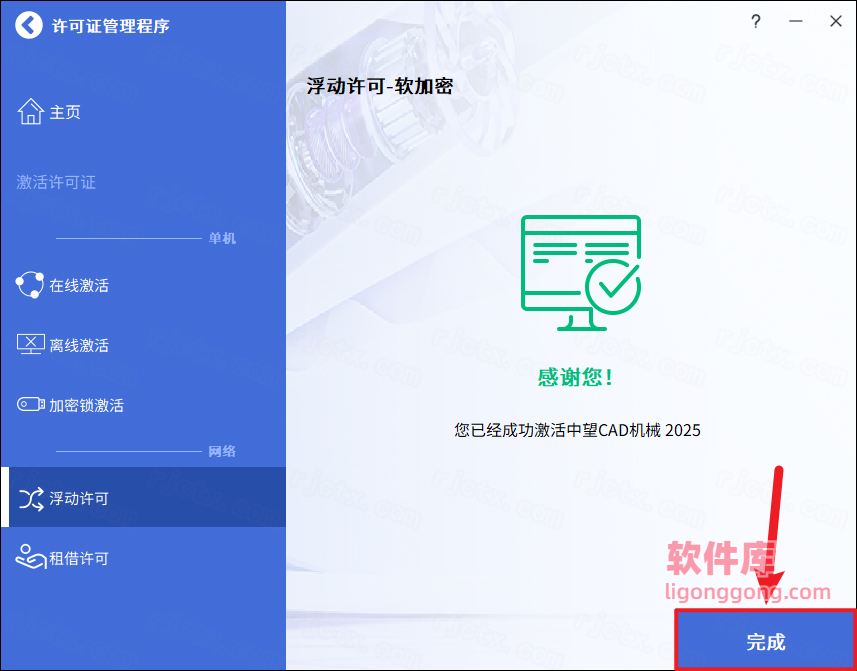Open the help question mark icon
This screenshot has height=671, width=857.
(755, 21)
